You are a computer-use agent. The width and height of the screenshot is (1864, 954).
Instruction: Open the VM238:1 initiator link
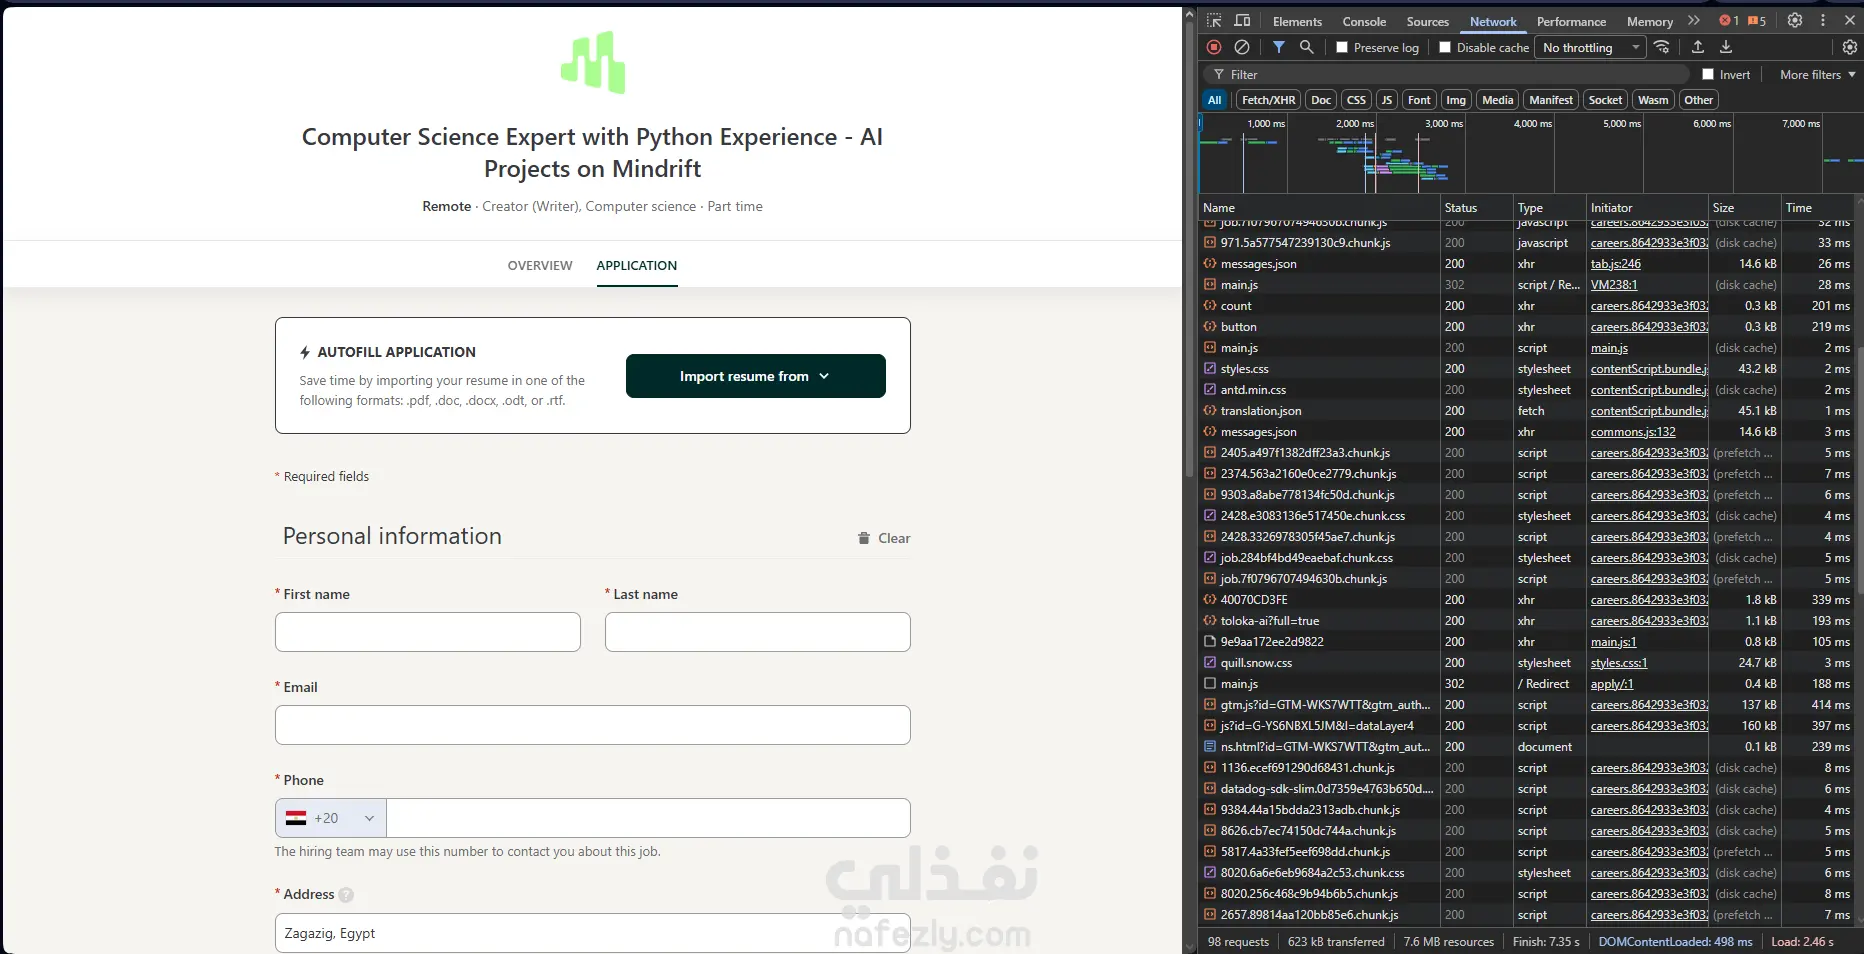[1614, 285]
